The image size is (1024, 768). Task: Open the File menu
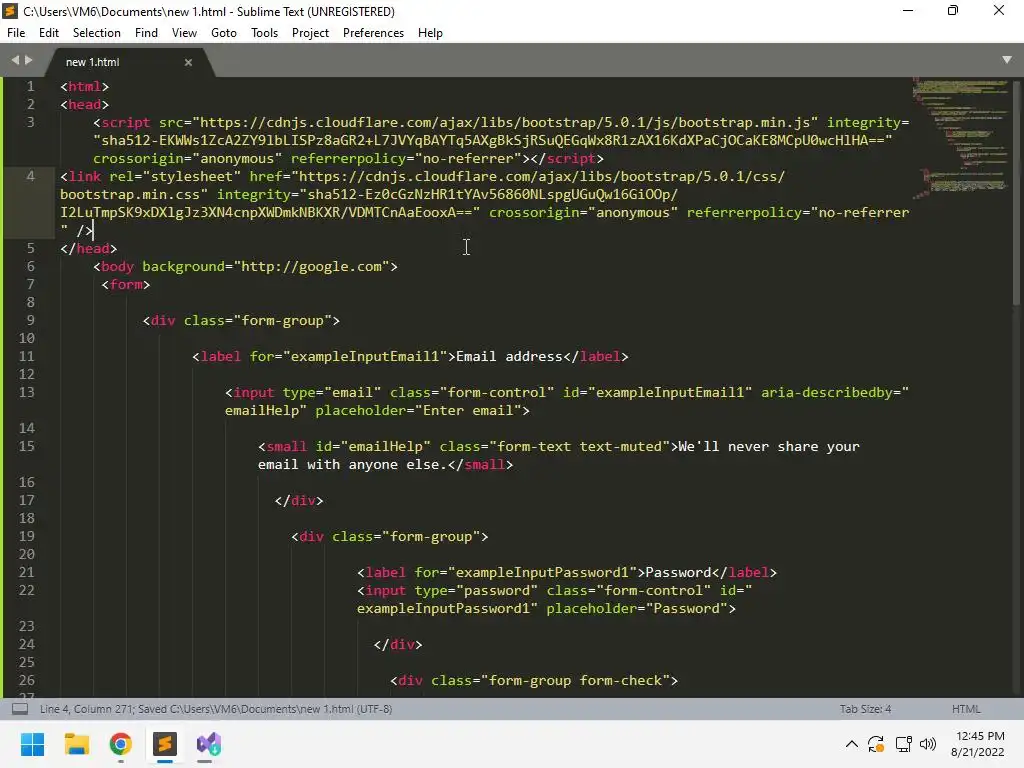click(x=16, y=33)
